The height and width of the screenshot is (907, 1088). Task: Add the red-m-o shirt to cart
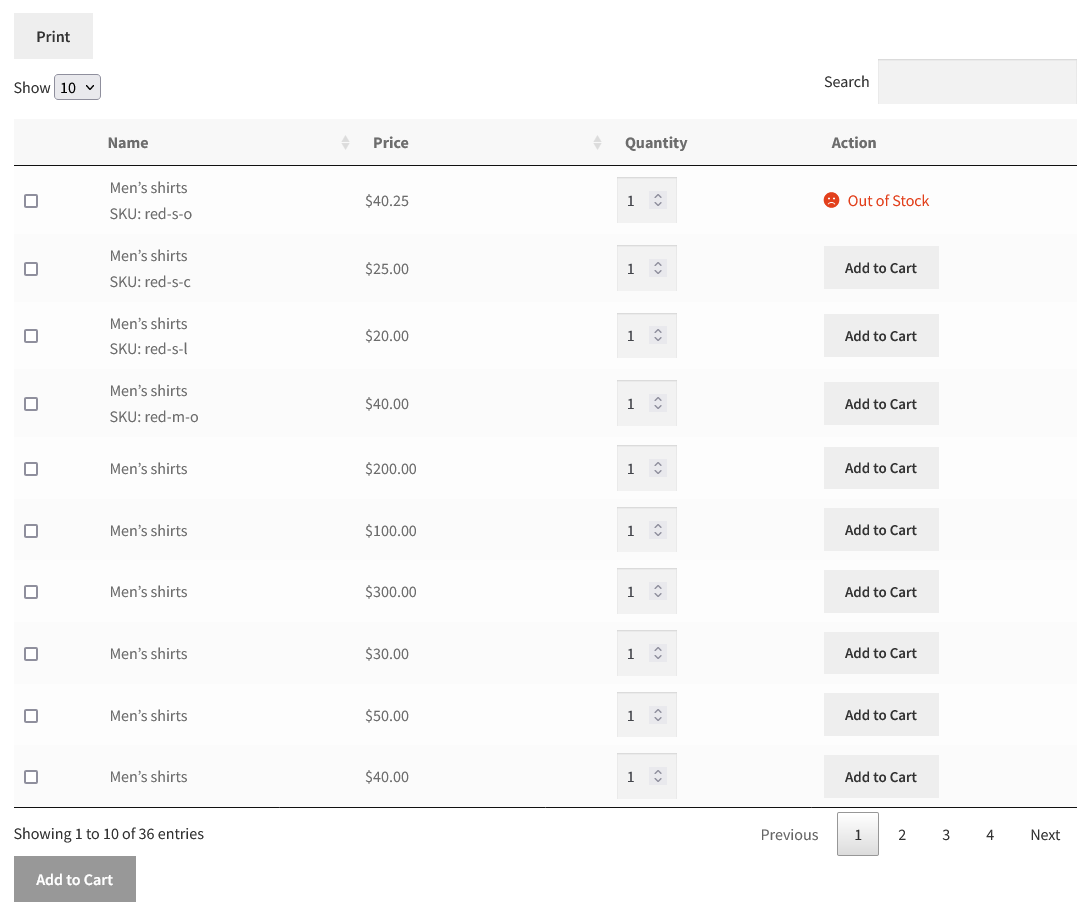point(881,404)
